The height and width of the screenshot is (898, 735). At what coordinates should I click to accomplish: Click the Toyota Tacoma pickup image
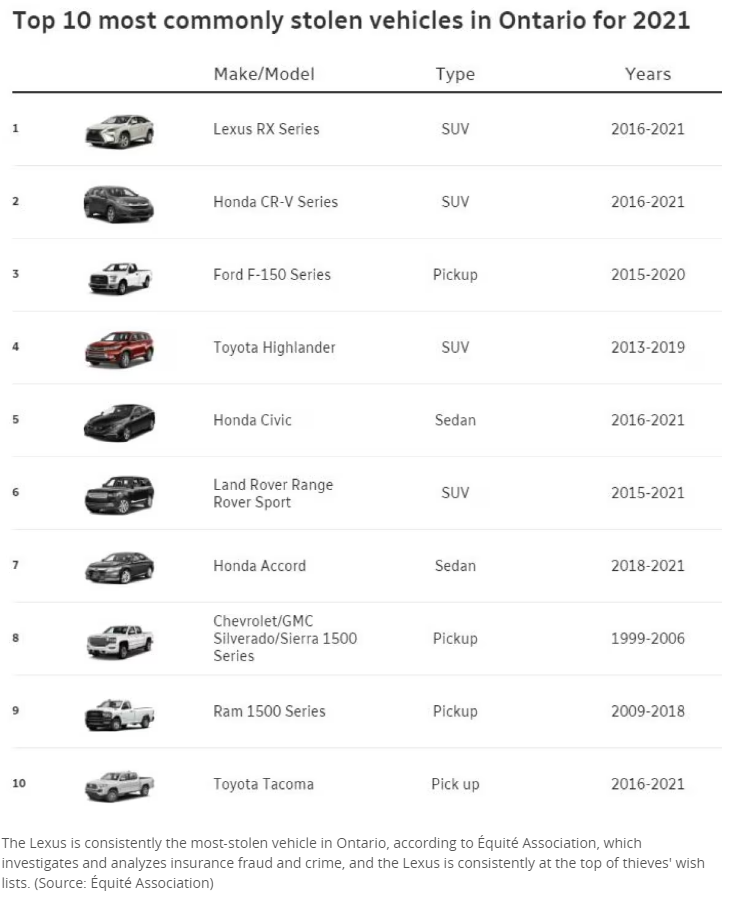point(120,786)
